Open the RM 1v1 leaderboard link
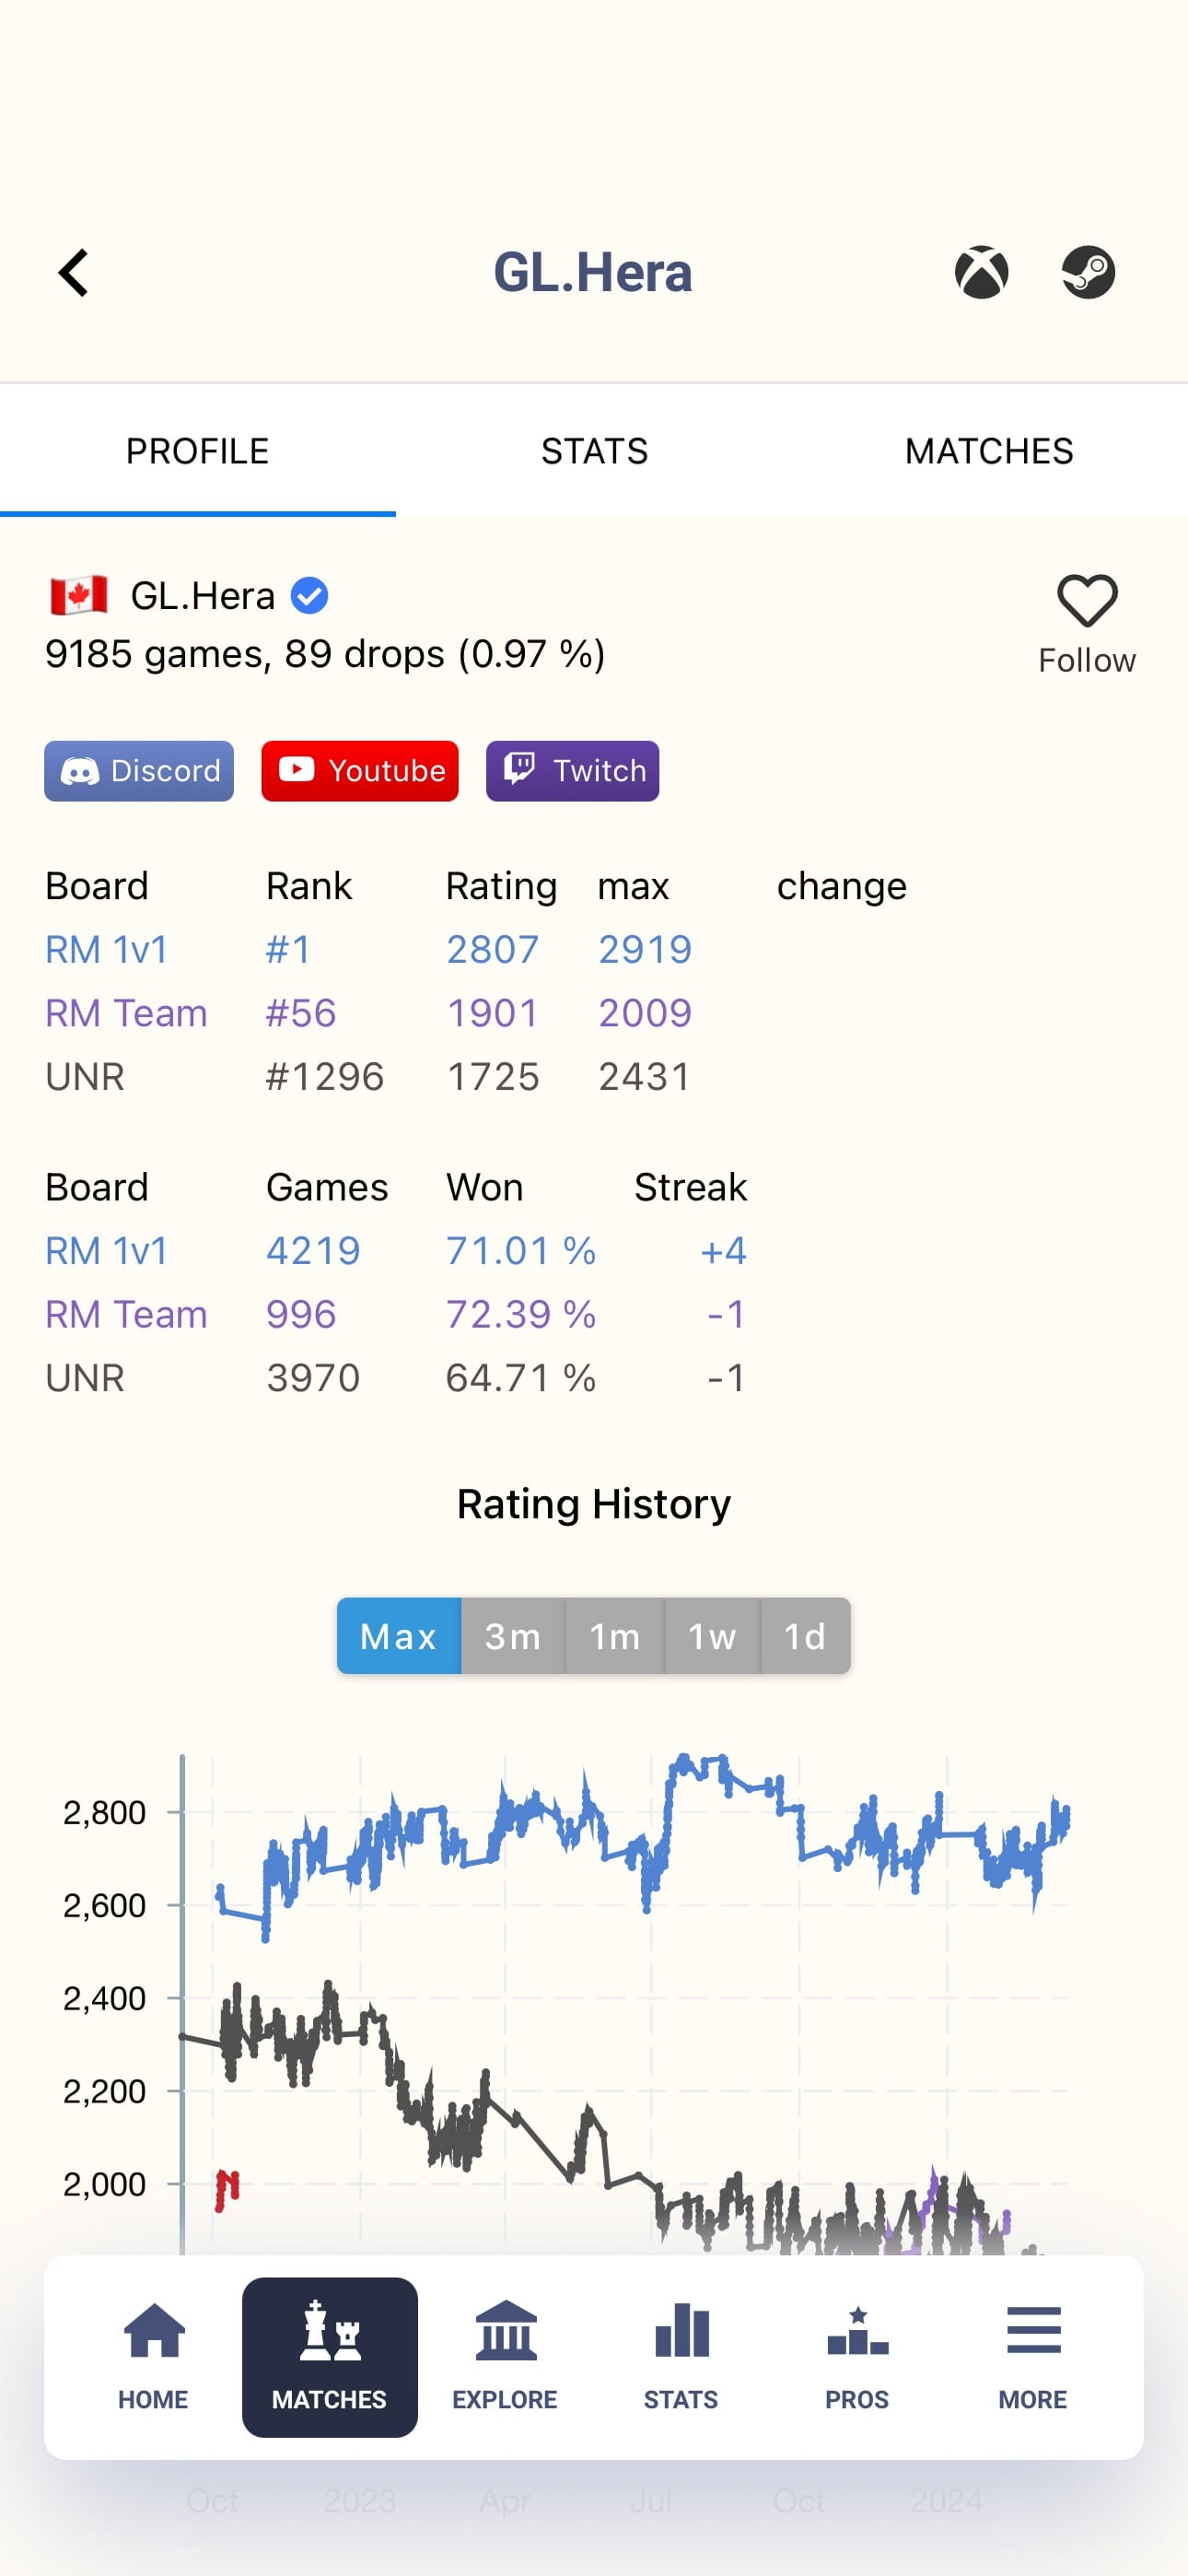Viewport: 1188px width, 2576px height. pyautogui.click(x=107, y=949)
